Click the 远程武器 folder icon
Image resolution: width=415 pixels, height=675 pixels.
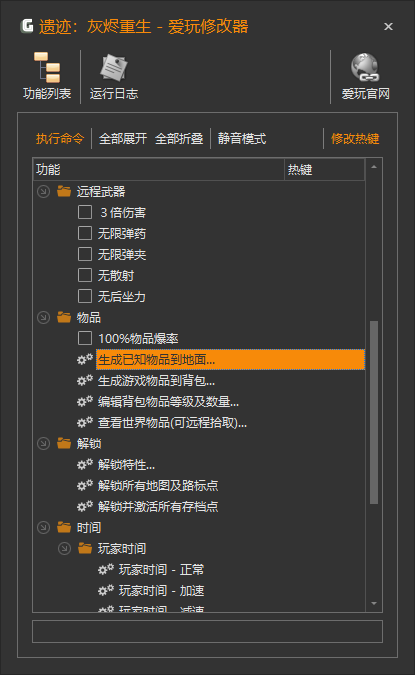click(x=64, y=191)
